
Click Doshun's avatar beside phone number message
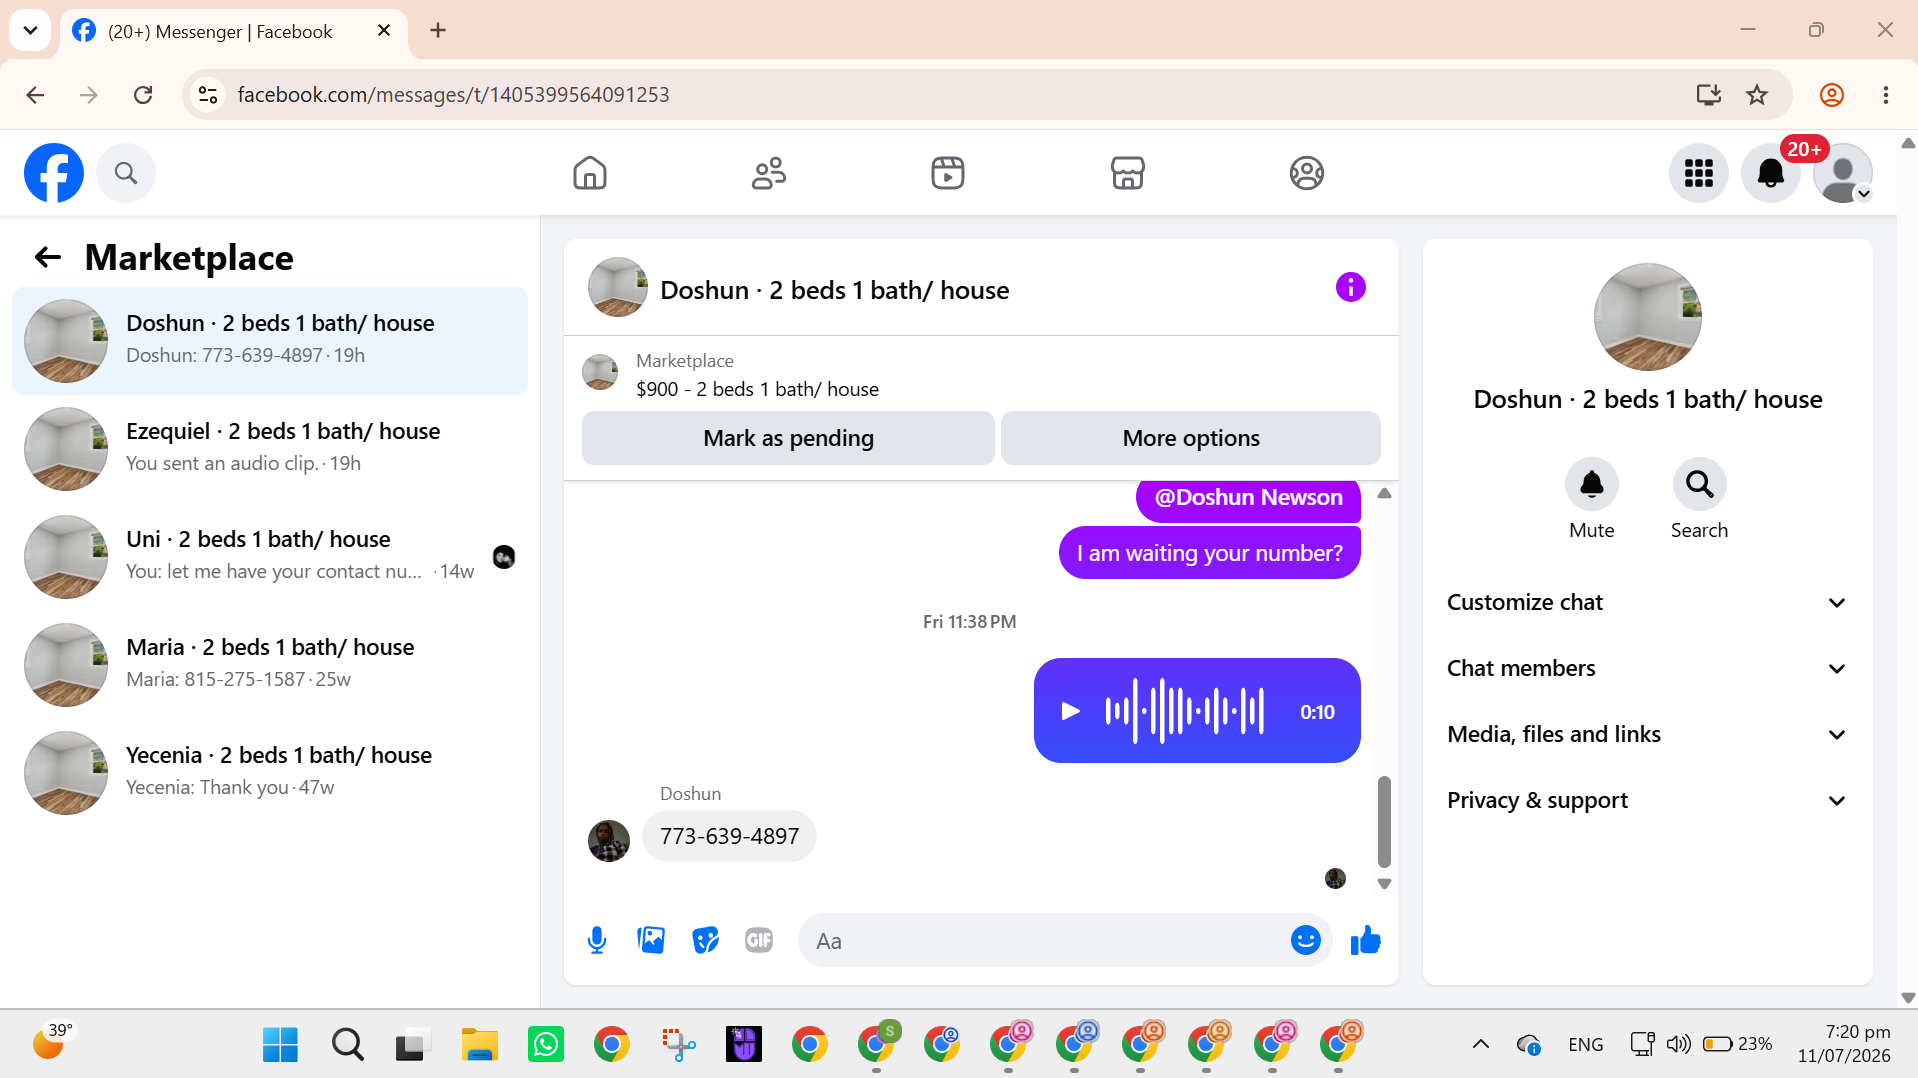[x=609, y=840]
